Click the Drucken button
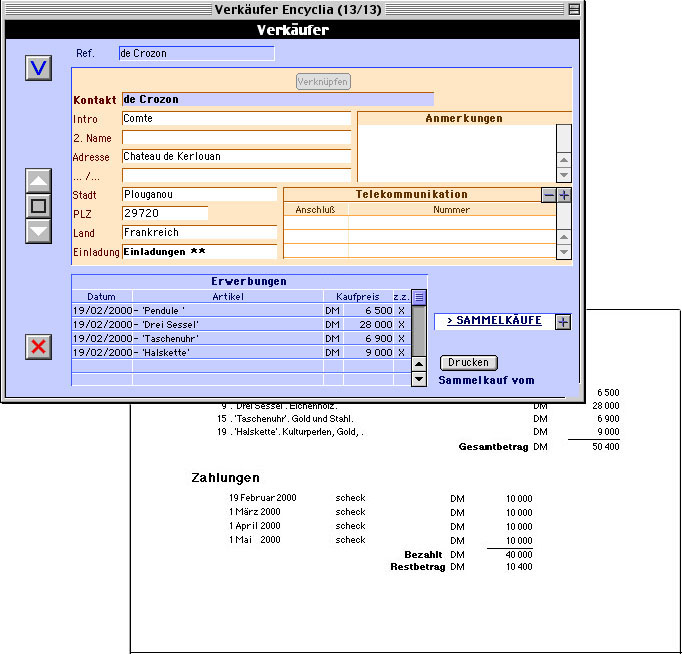Viewport: 682px width, 654px height. [468, 363]
